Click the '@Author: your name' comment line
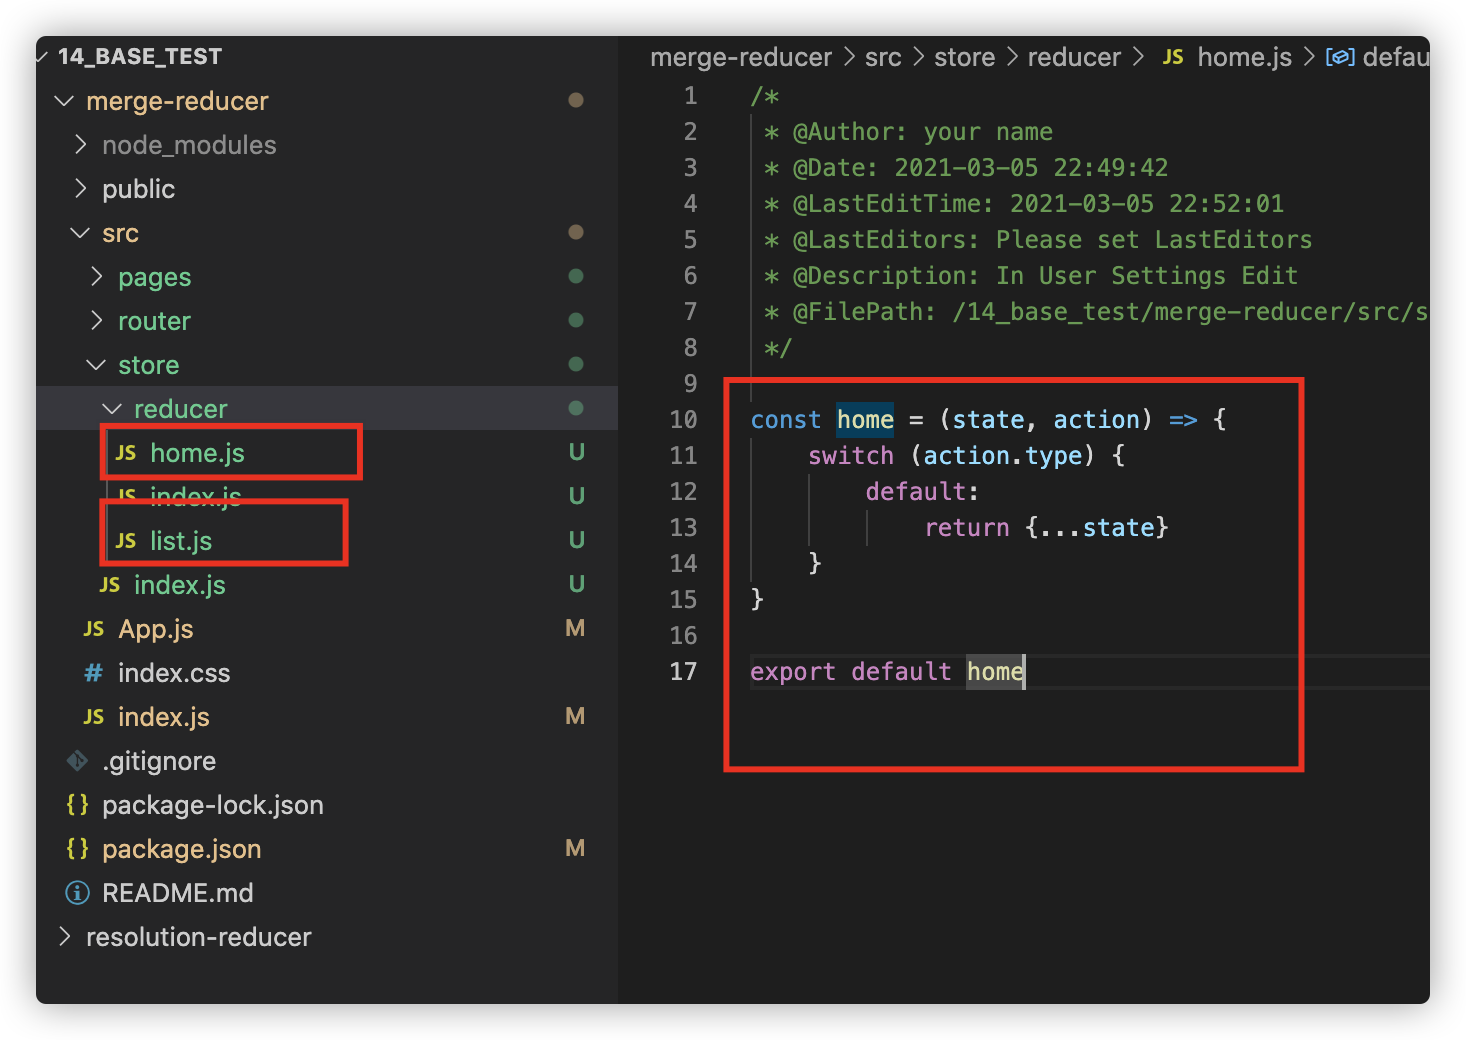The height and width of the screenshot is (1040, 1466). [908, 132]
